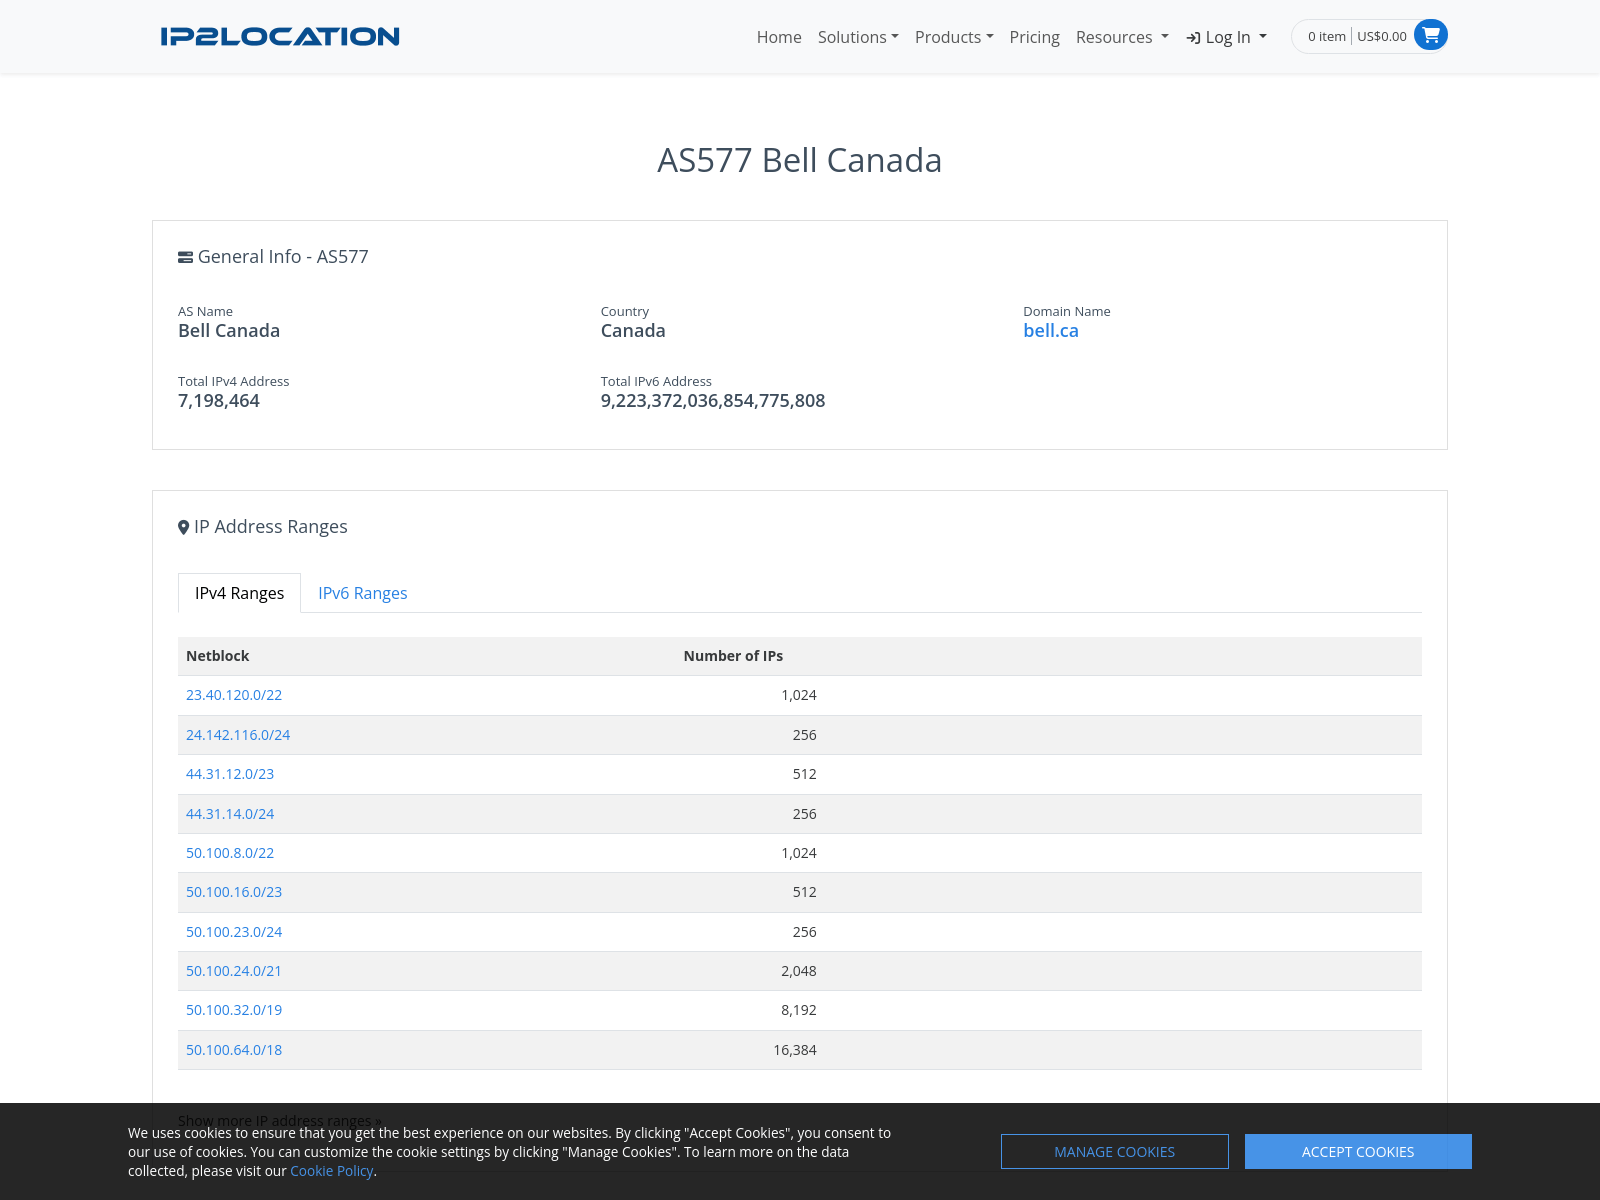This screenshot has height=1200, width=1600.
Task: Open netblock 50.100.24.0/21
Action: click(234, 971)
